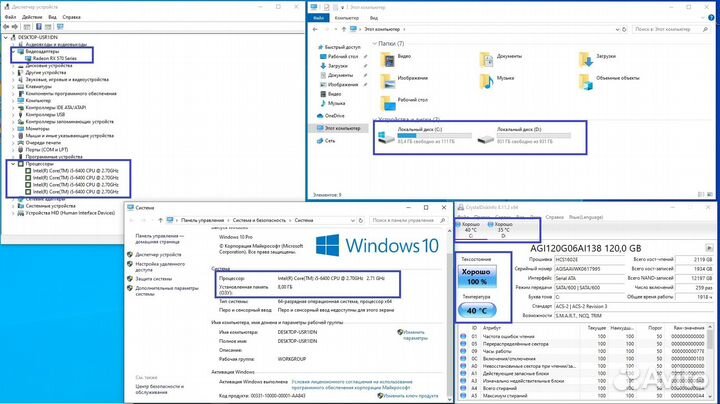
Task: Click the forward arrow in Device Manager toolbar
Action: pos(15,27)
